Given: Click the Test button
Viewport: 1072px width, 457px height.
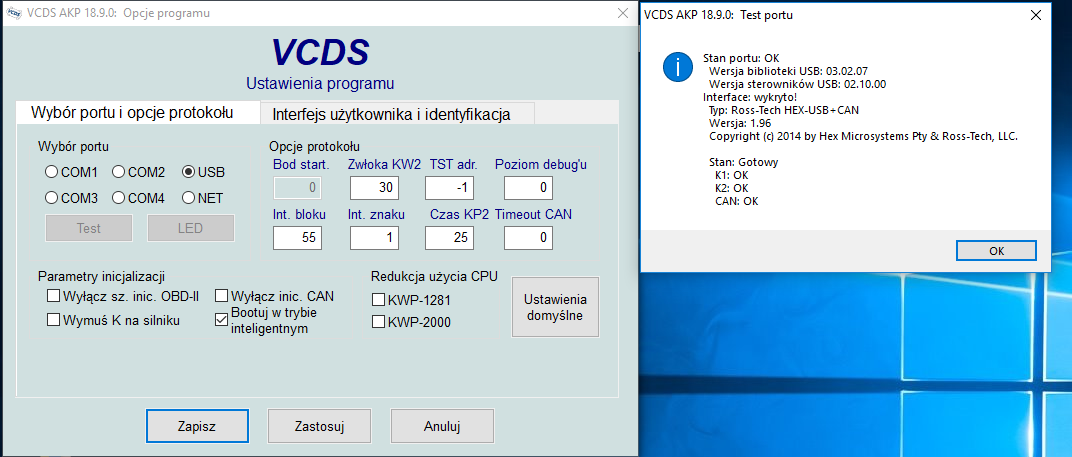Looking at the screenshot, I should [89, 228].
